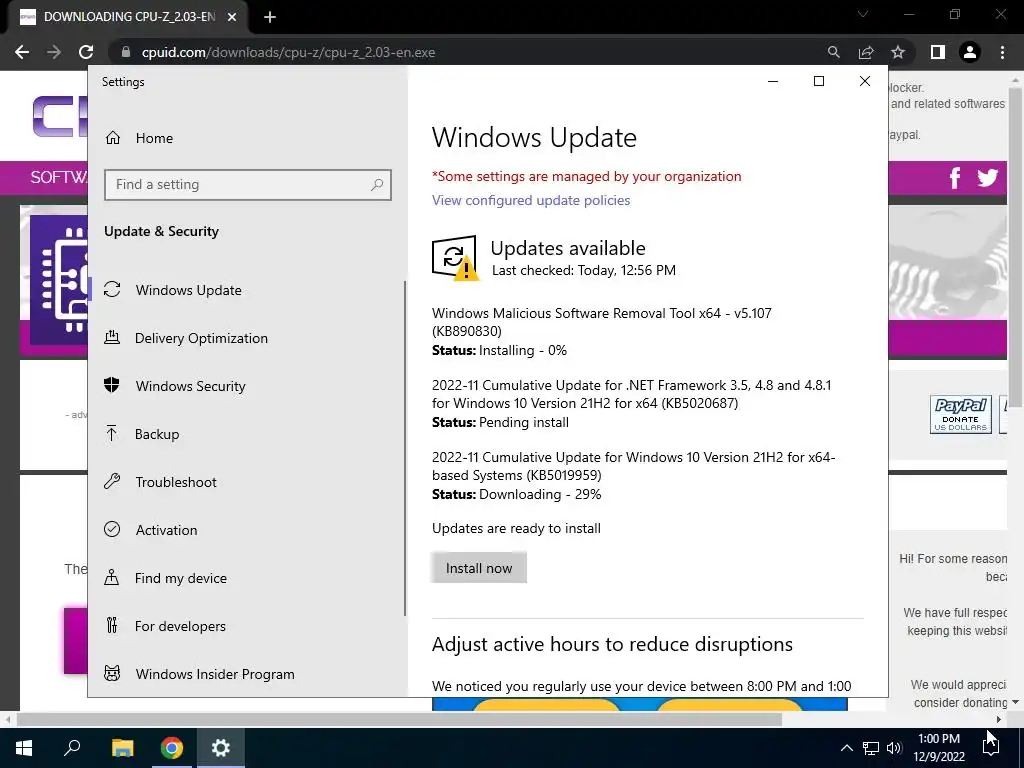Click the Chrome forward arrow
Screen dimensions: 1024x768
tap(54, 52)
